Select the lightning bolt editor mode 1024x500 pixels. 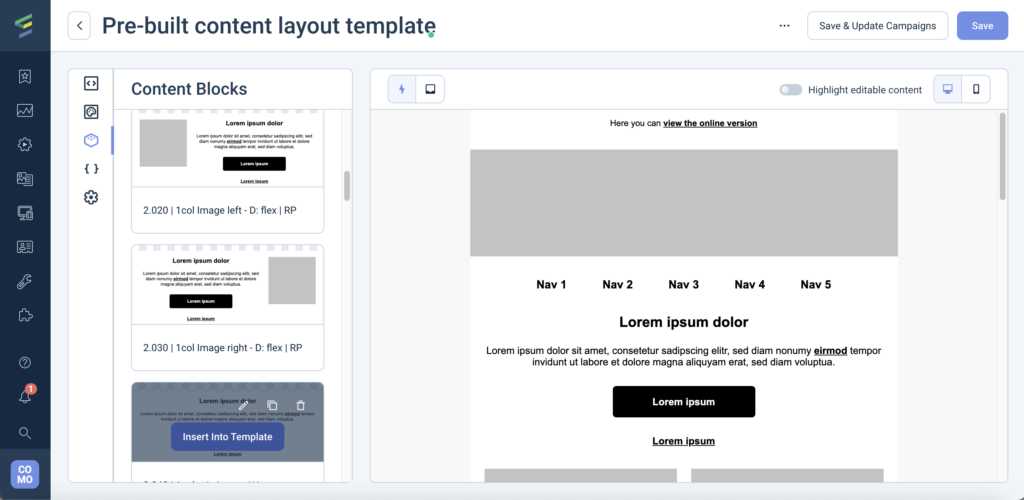[402, 89]
